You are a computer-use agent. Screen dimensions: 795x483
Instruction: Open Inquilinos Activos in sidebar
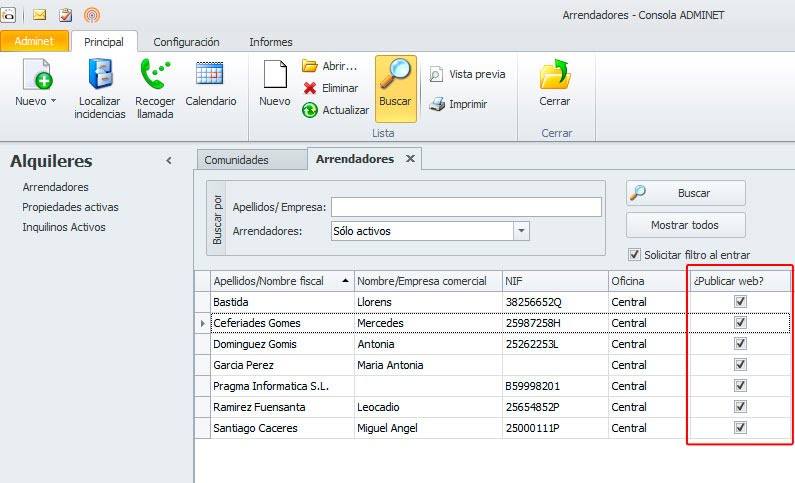click(64, 227)
